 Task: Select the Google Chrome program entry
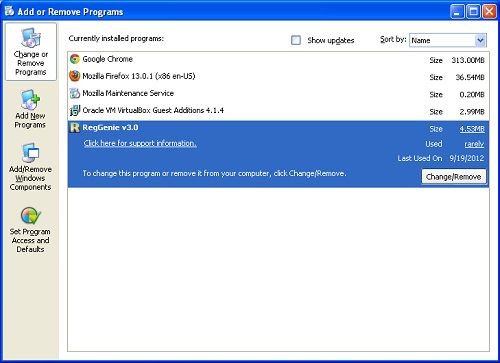pos(278,60)
